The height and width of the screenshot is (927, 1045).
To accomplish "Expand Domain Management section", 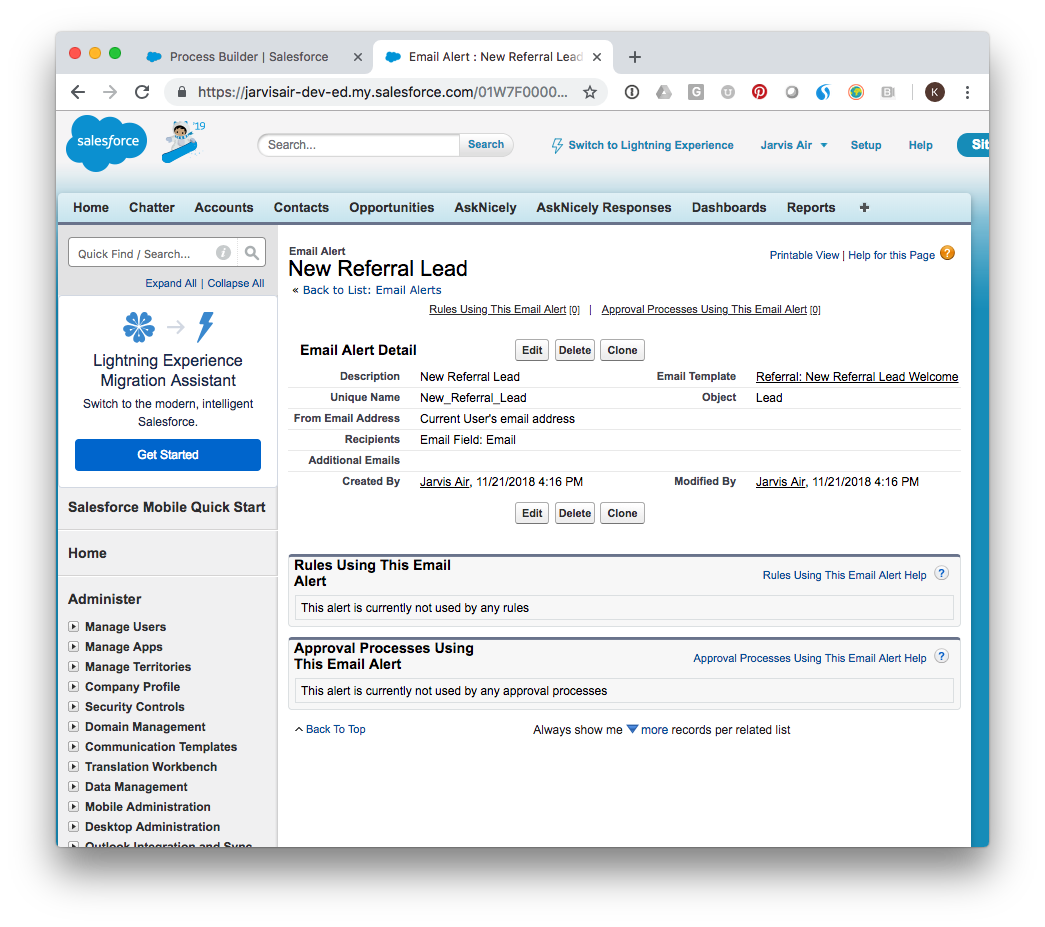I will pos(73,726).
